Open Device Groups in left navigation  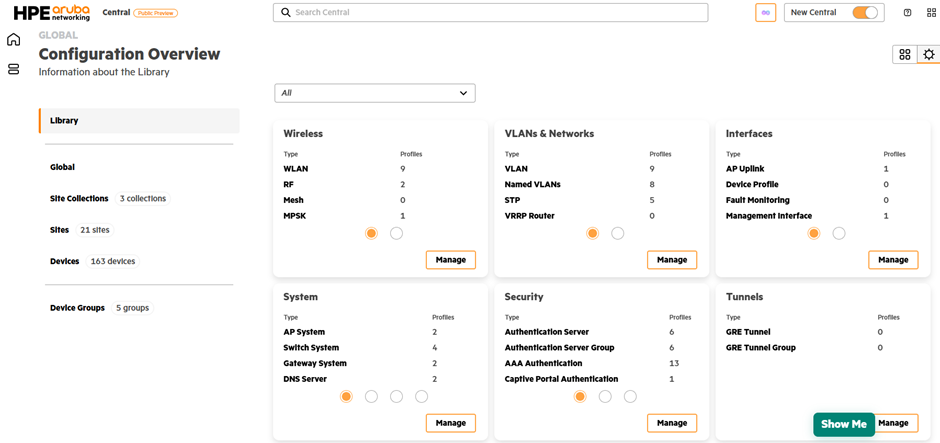pyautogui.click(x=77, y=308)
